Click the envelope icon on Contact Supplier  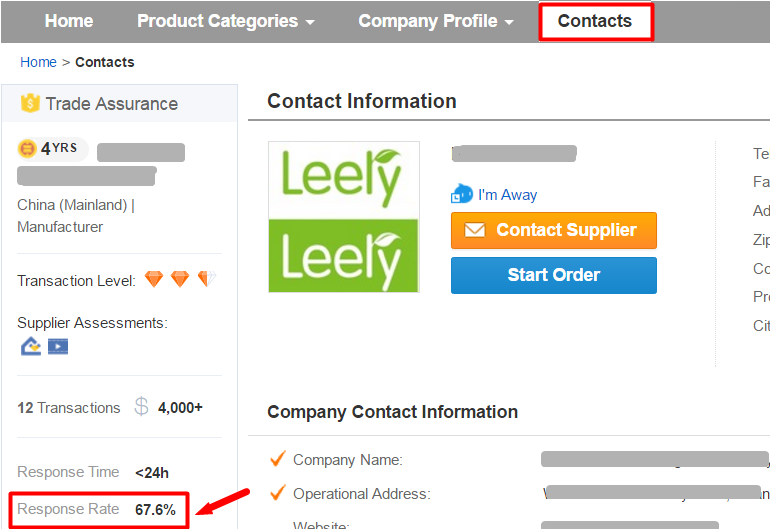[475, 230]
